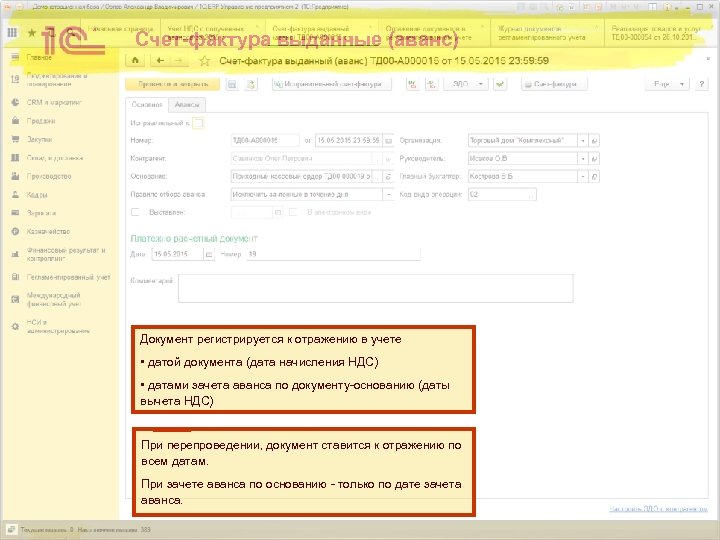
Task: Open calendar for document date field
Action: pyautogui.click(x=388, y=141)
